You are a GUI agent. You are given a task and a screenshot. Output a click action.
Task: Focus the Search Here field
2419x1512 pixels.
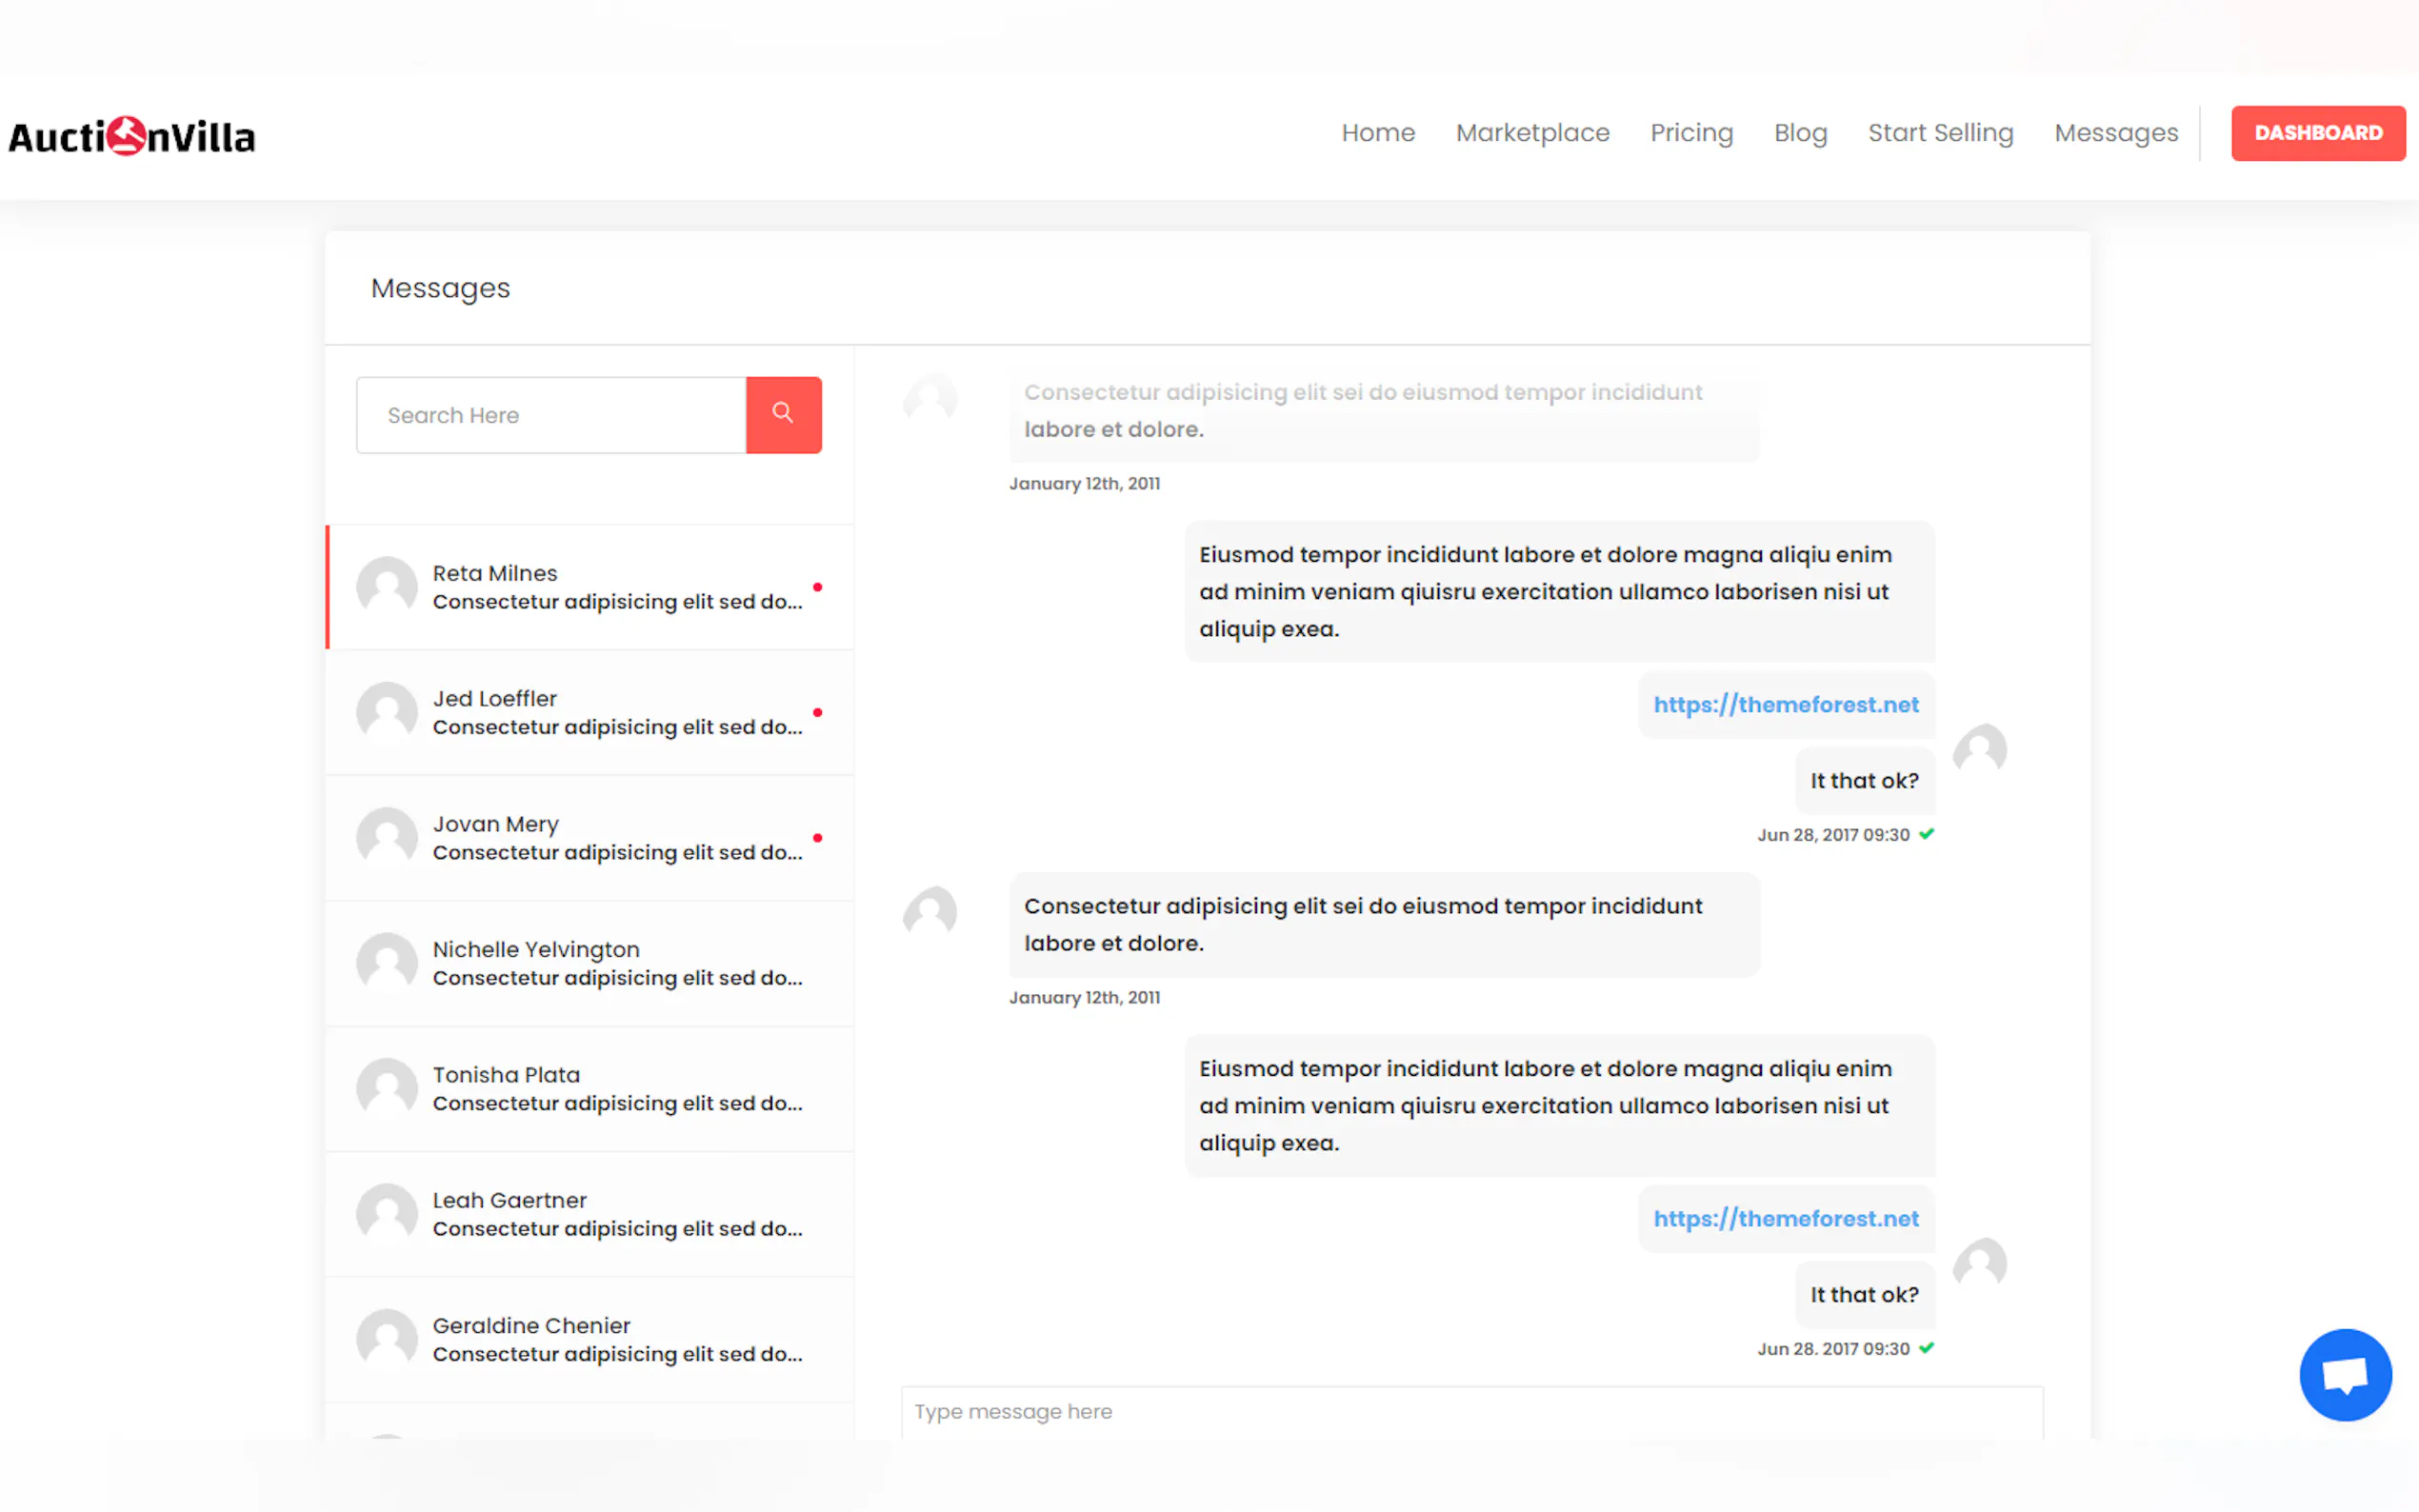[551, 415]
